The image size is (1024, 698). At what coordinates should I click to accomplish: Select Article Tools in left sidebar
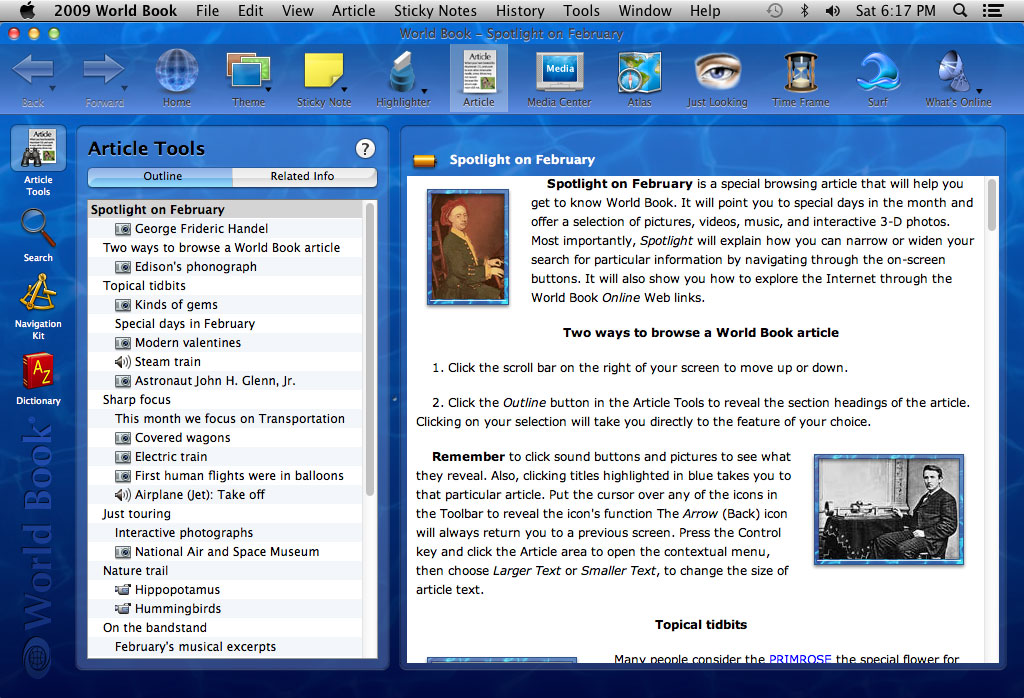(39, 161)
